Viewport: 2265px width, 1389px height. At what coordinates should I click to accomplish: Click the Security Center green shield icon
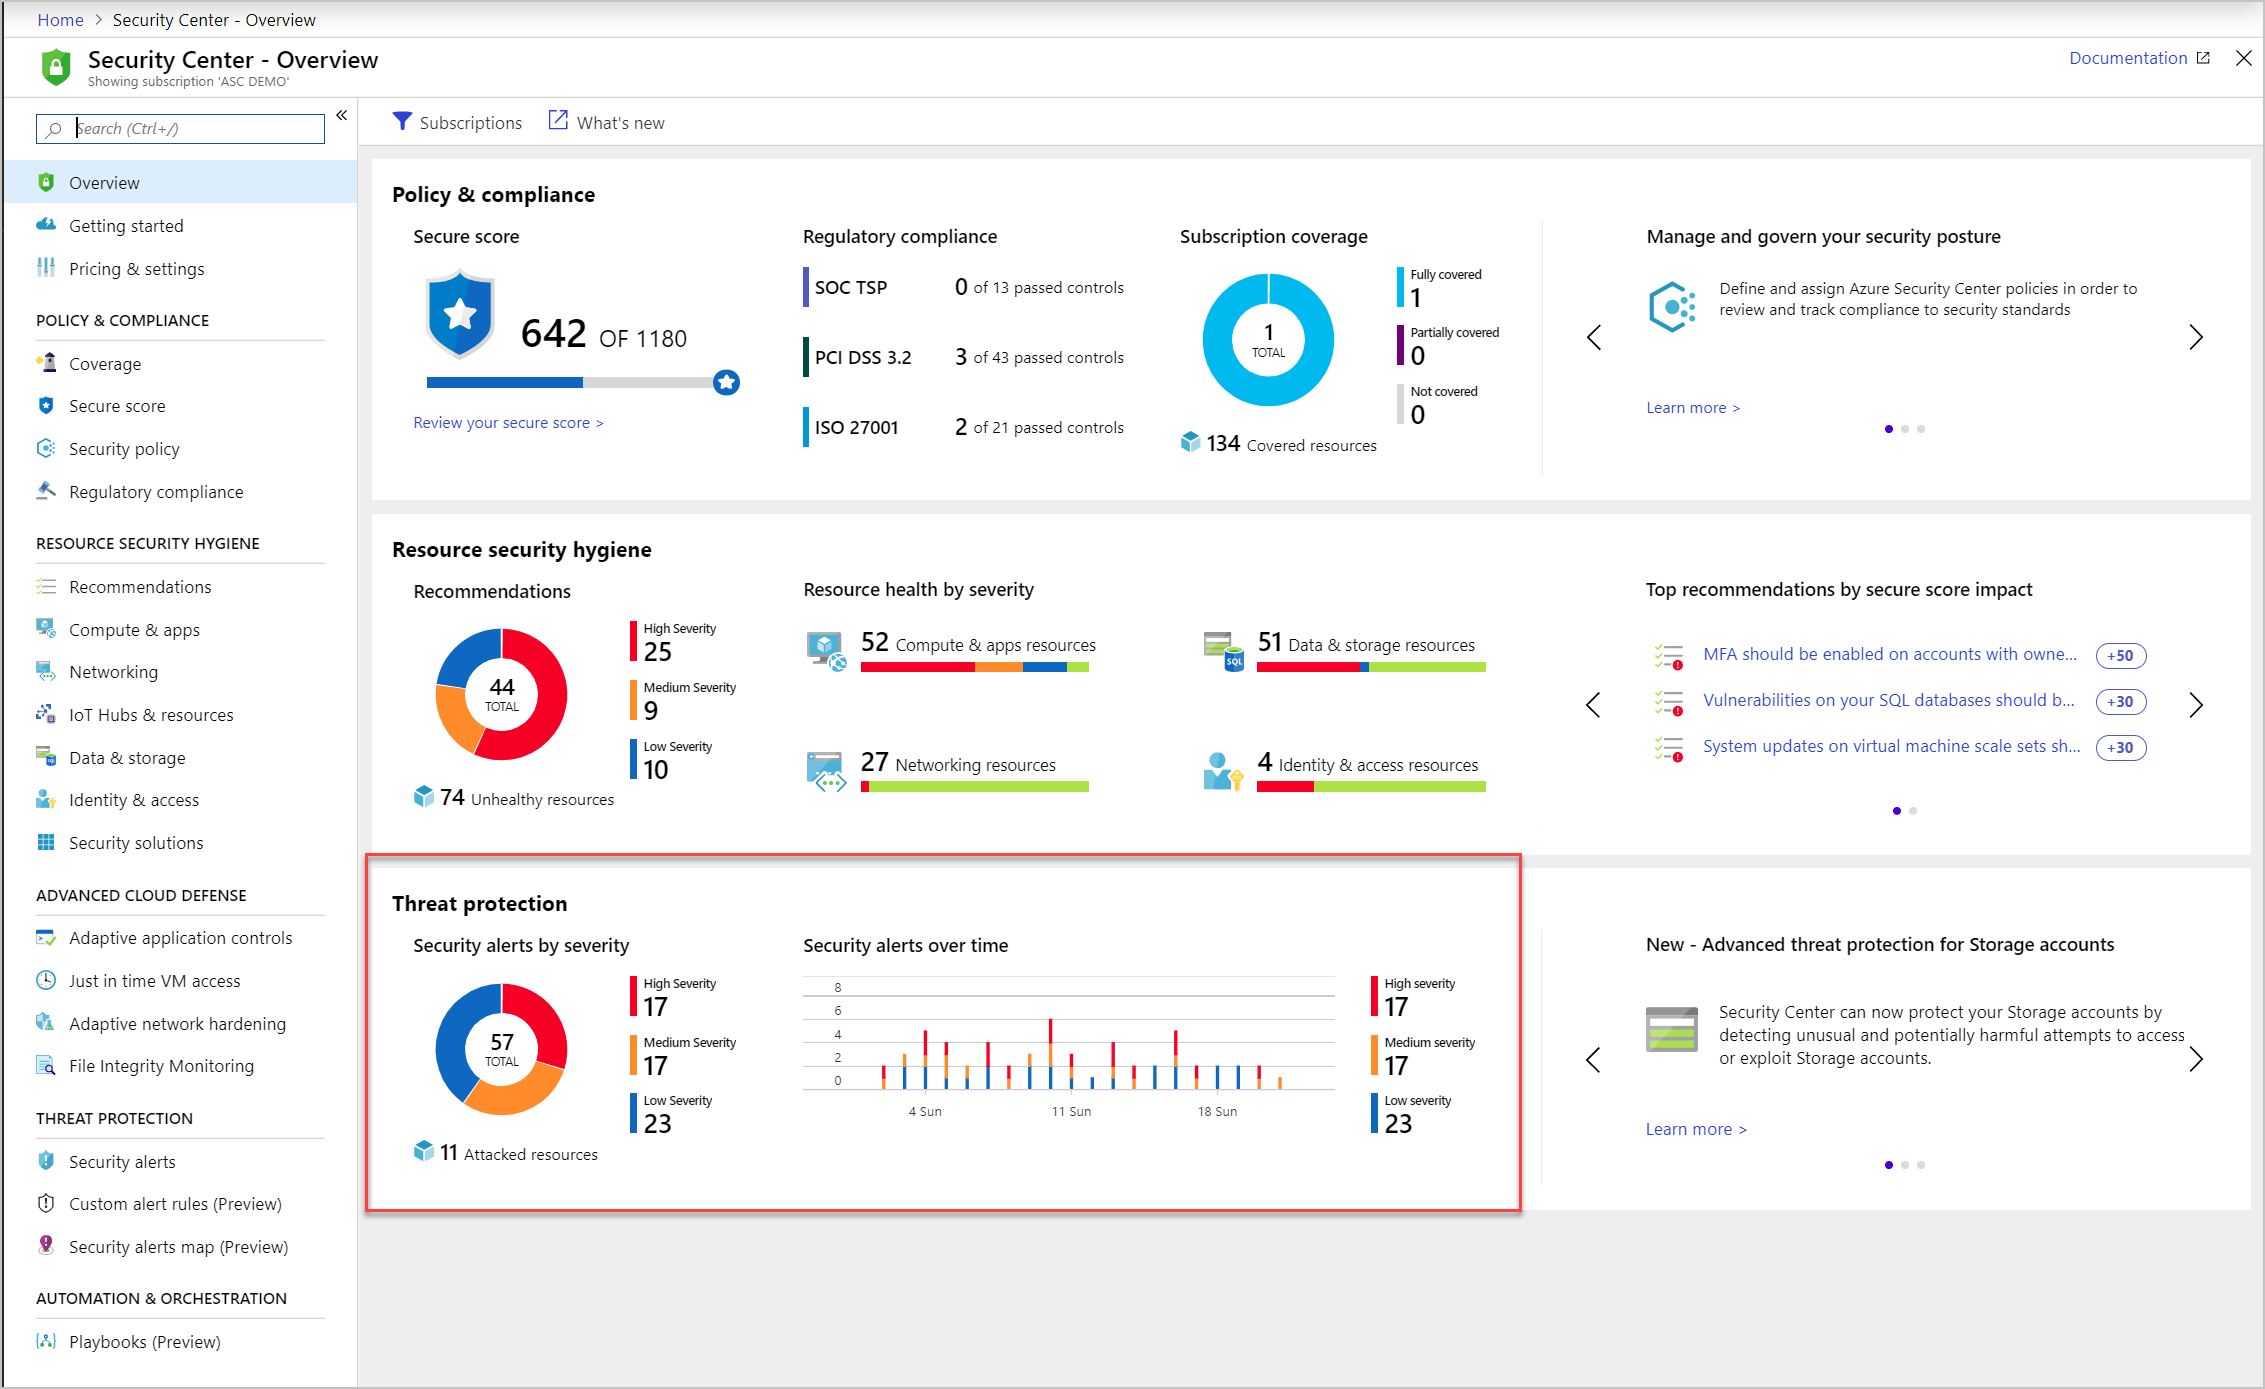[56, 68]
